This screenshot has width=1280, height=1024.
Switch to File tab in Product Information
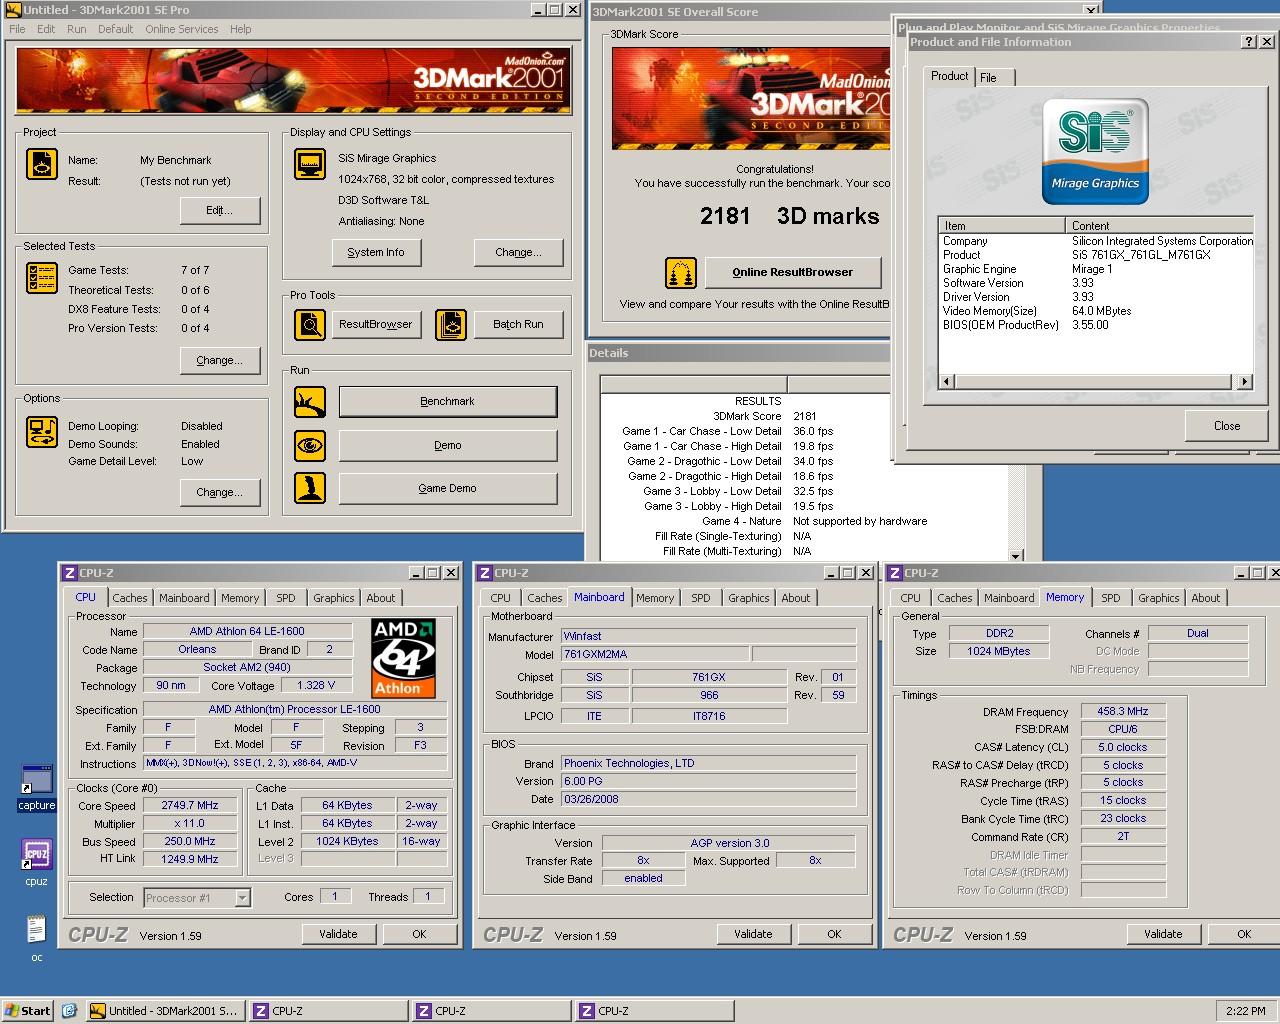pyautogui.click(x=993, y=78)
